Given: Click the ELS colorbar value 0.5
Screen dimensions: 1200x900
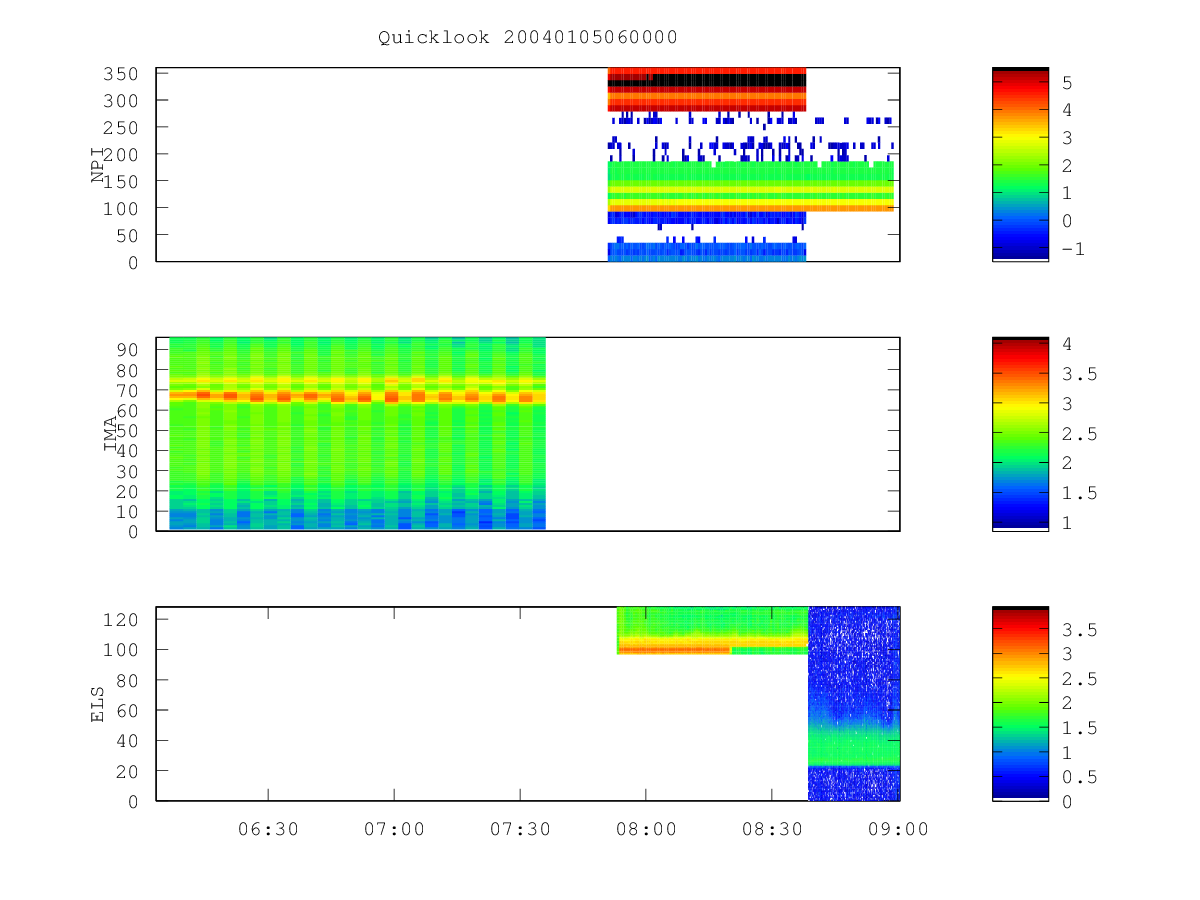Looking at the screenshot, I should (1080, 777).
